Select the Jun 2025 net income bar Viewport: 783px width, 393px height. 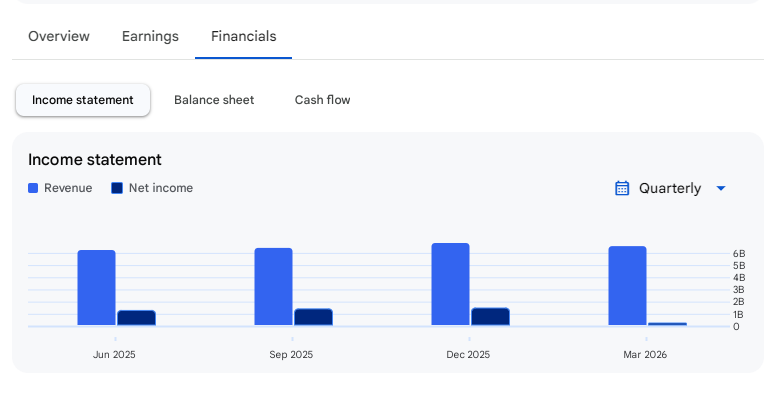tap(136, 318)
